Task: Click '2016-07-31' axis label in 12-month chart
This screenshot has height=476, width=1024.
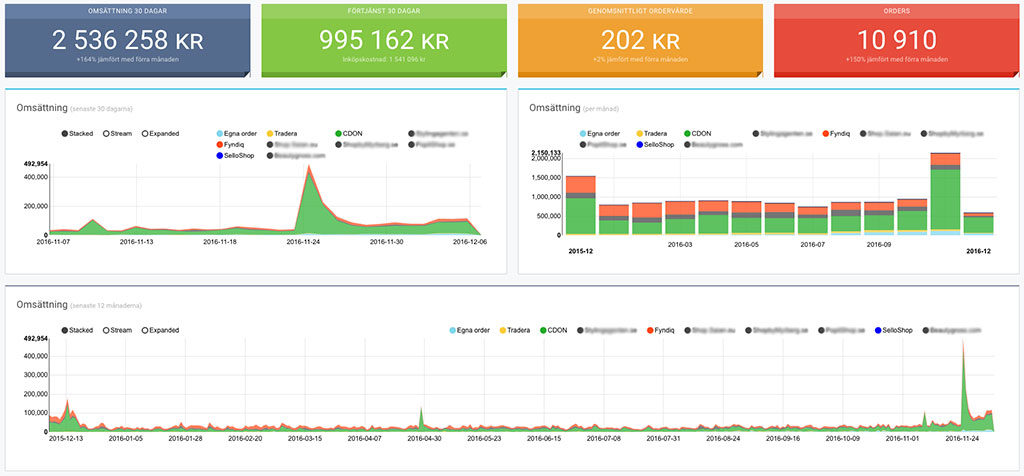Action: [x=663, y=439]
